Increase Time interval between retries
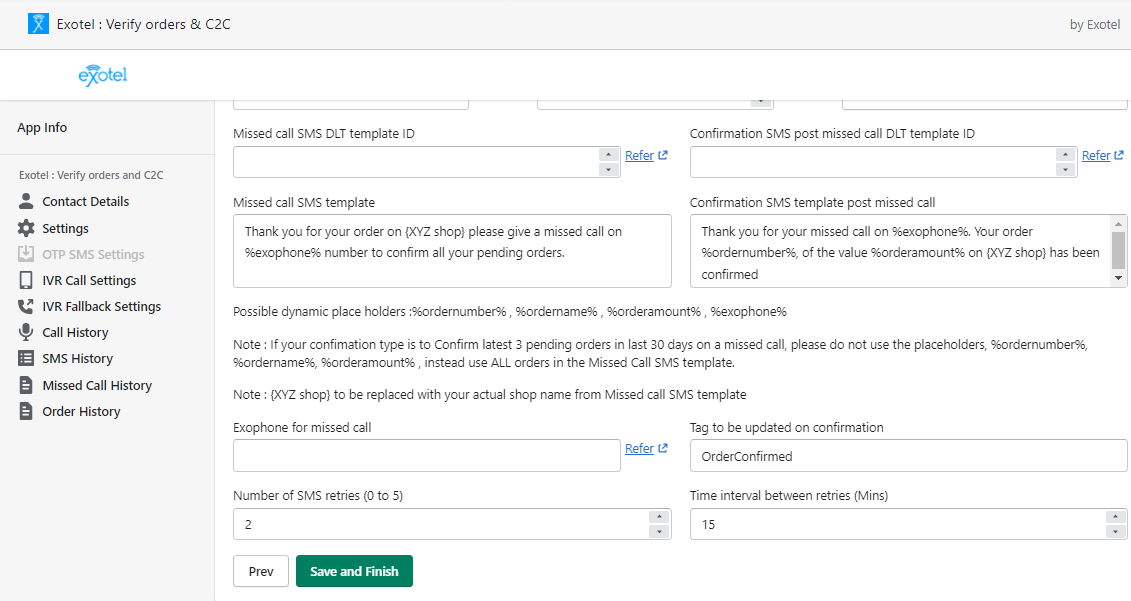The height and width of the screenshot is (601, 1131). 1115,517
